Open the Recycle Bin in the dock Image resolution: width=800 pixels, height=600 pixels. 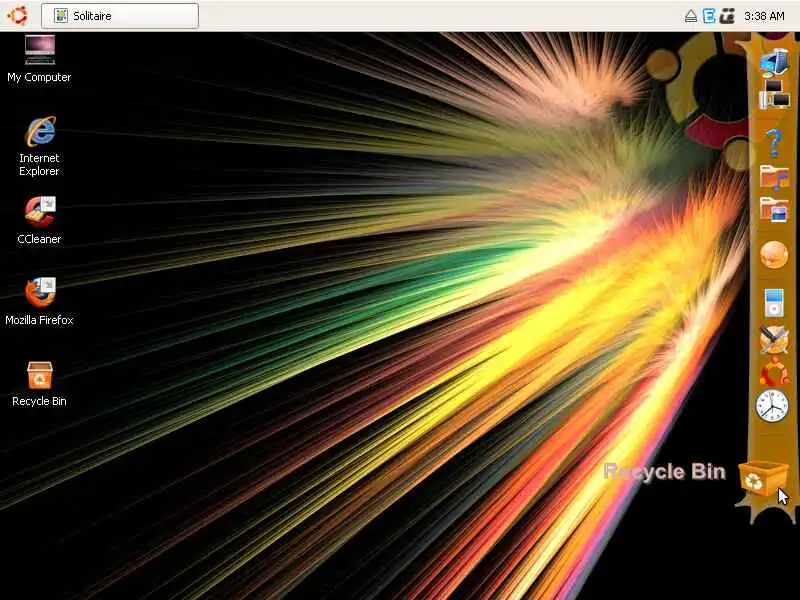(x=762, y=479)
